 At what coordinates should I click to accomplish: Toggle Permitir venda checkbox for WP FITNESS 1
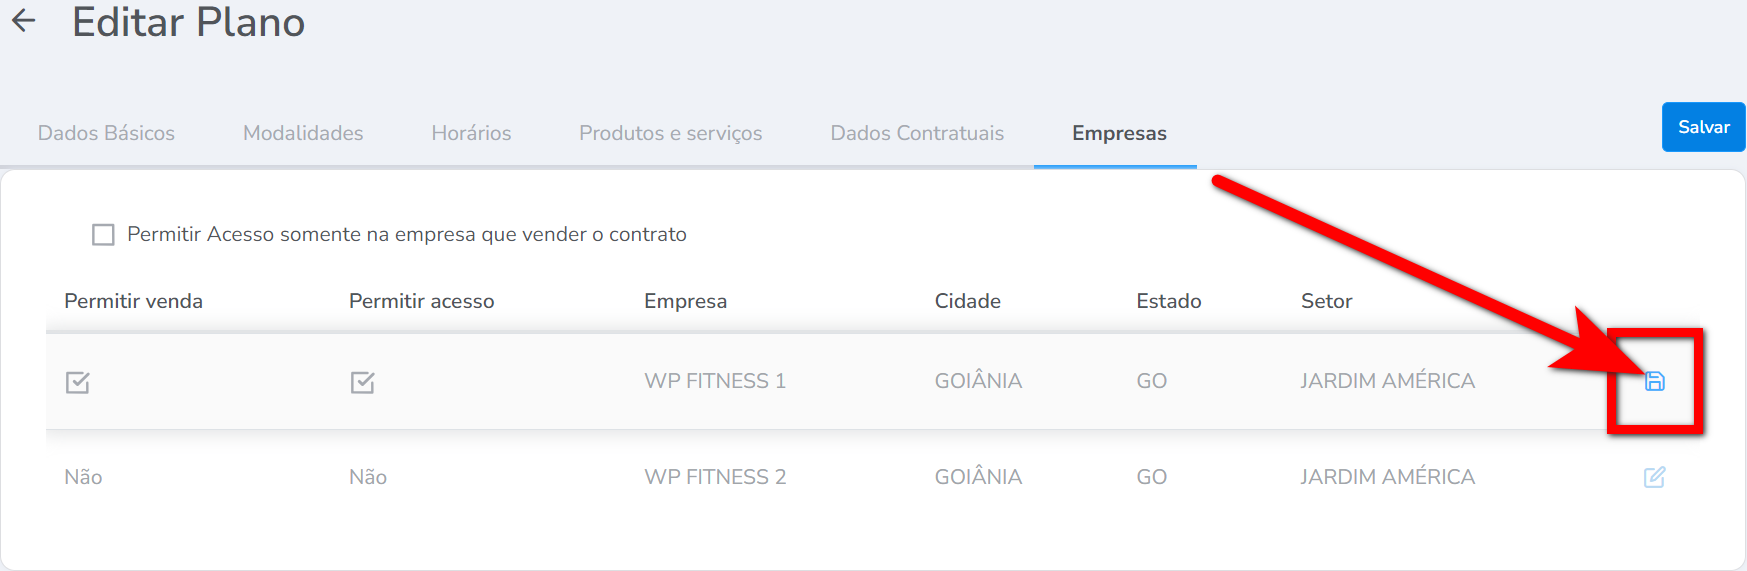tap(78, 382)
